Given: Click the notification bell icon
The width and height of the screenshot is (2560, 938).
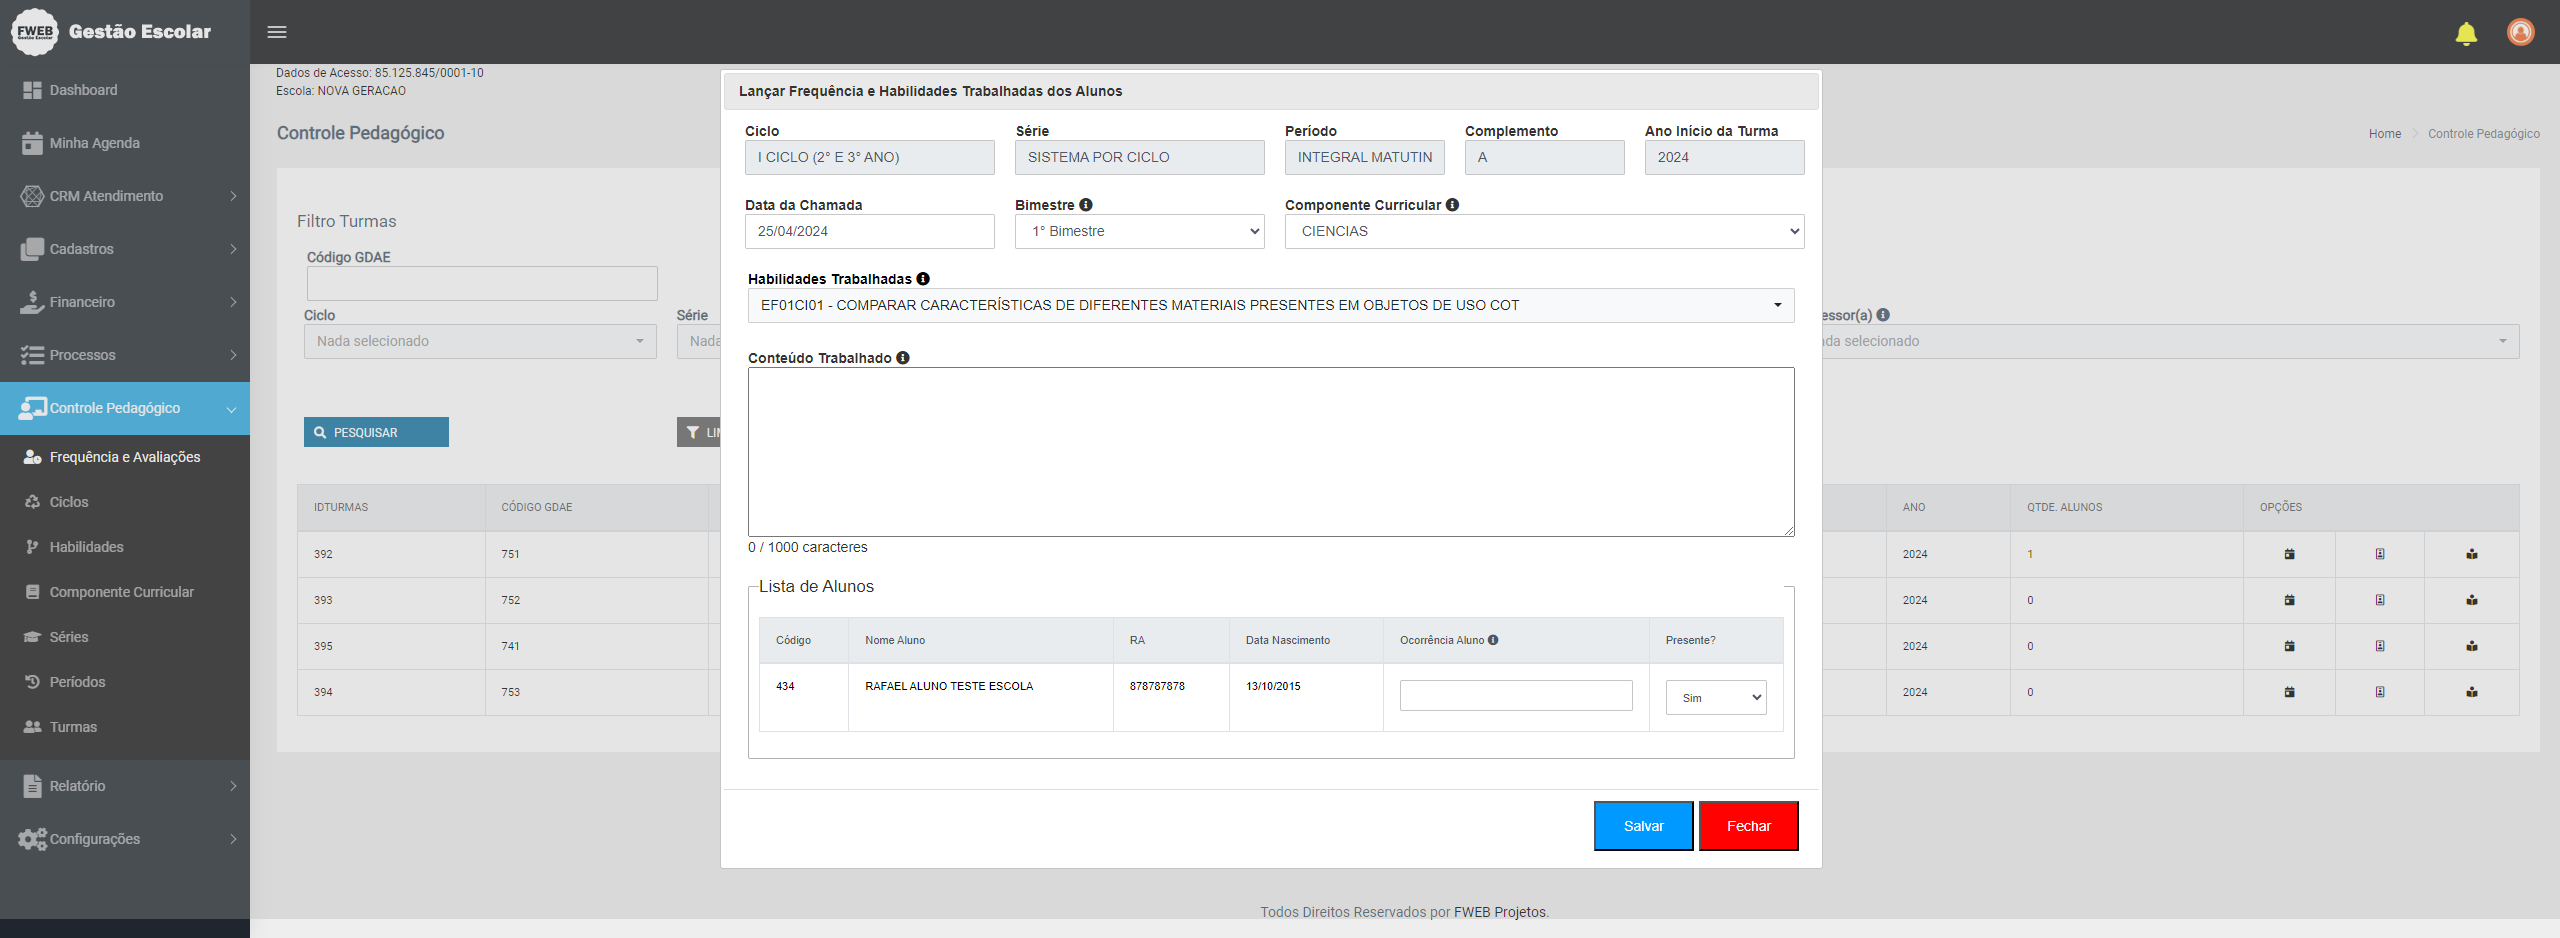Looking at the screenshot, I should [2466, 34].
